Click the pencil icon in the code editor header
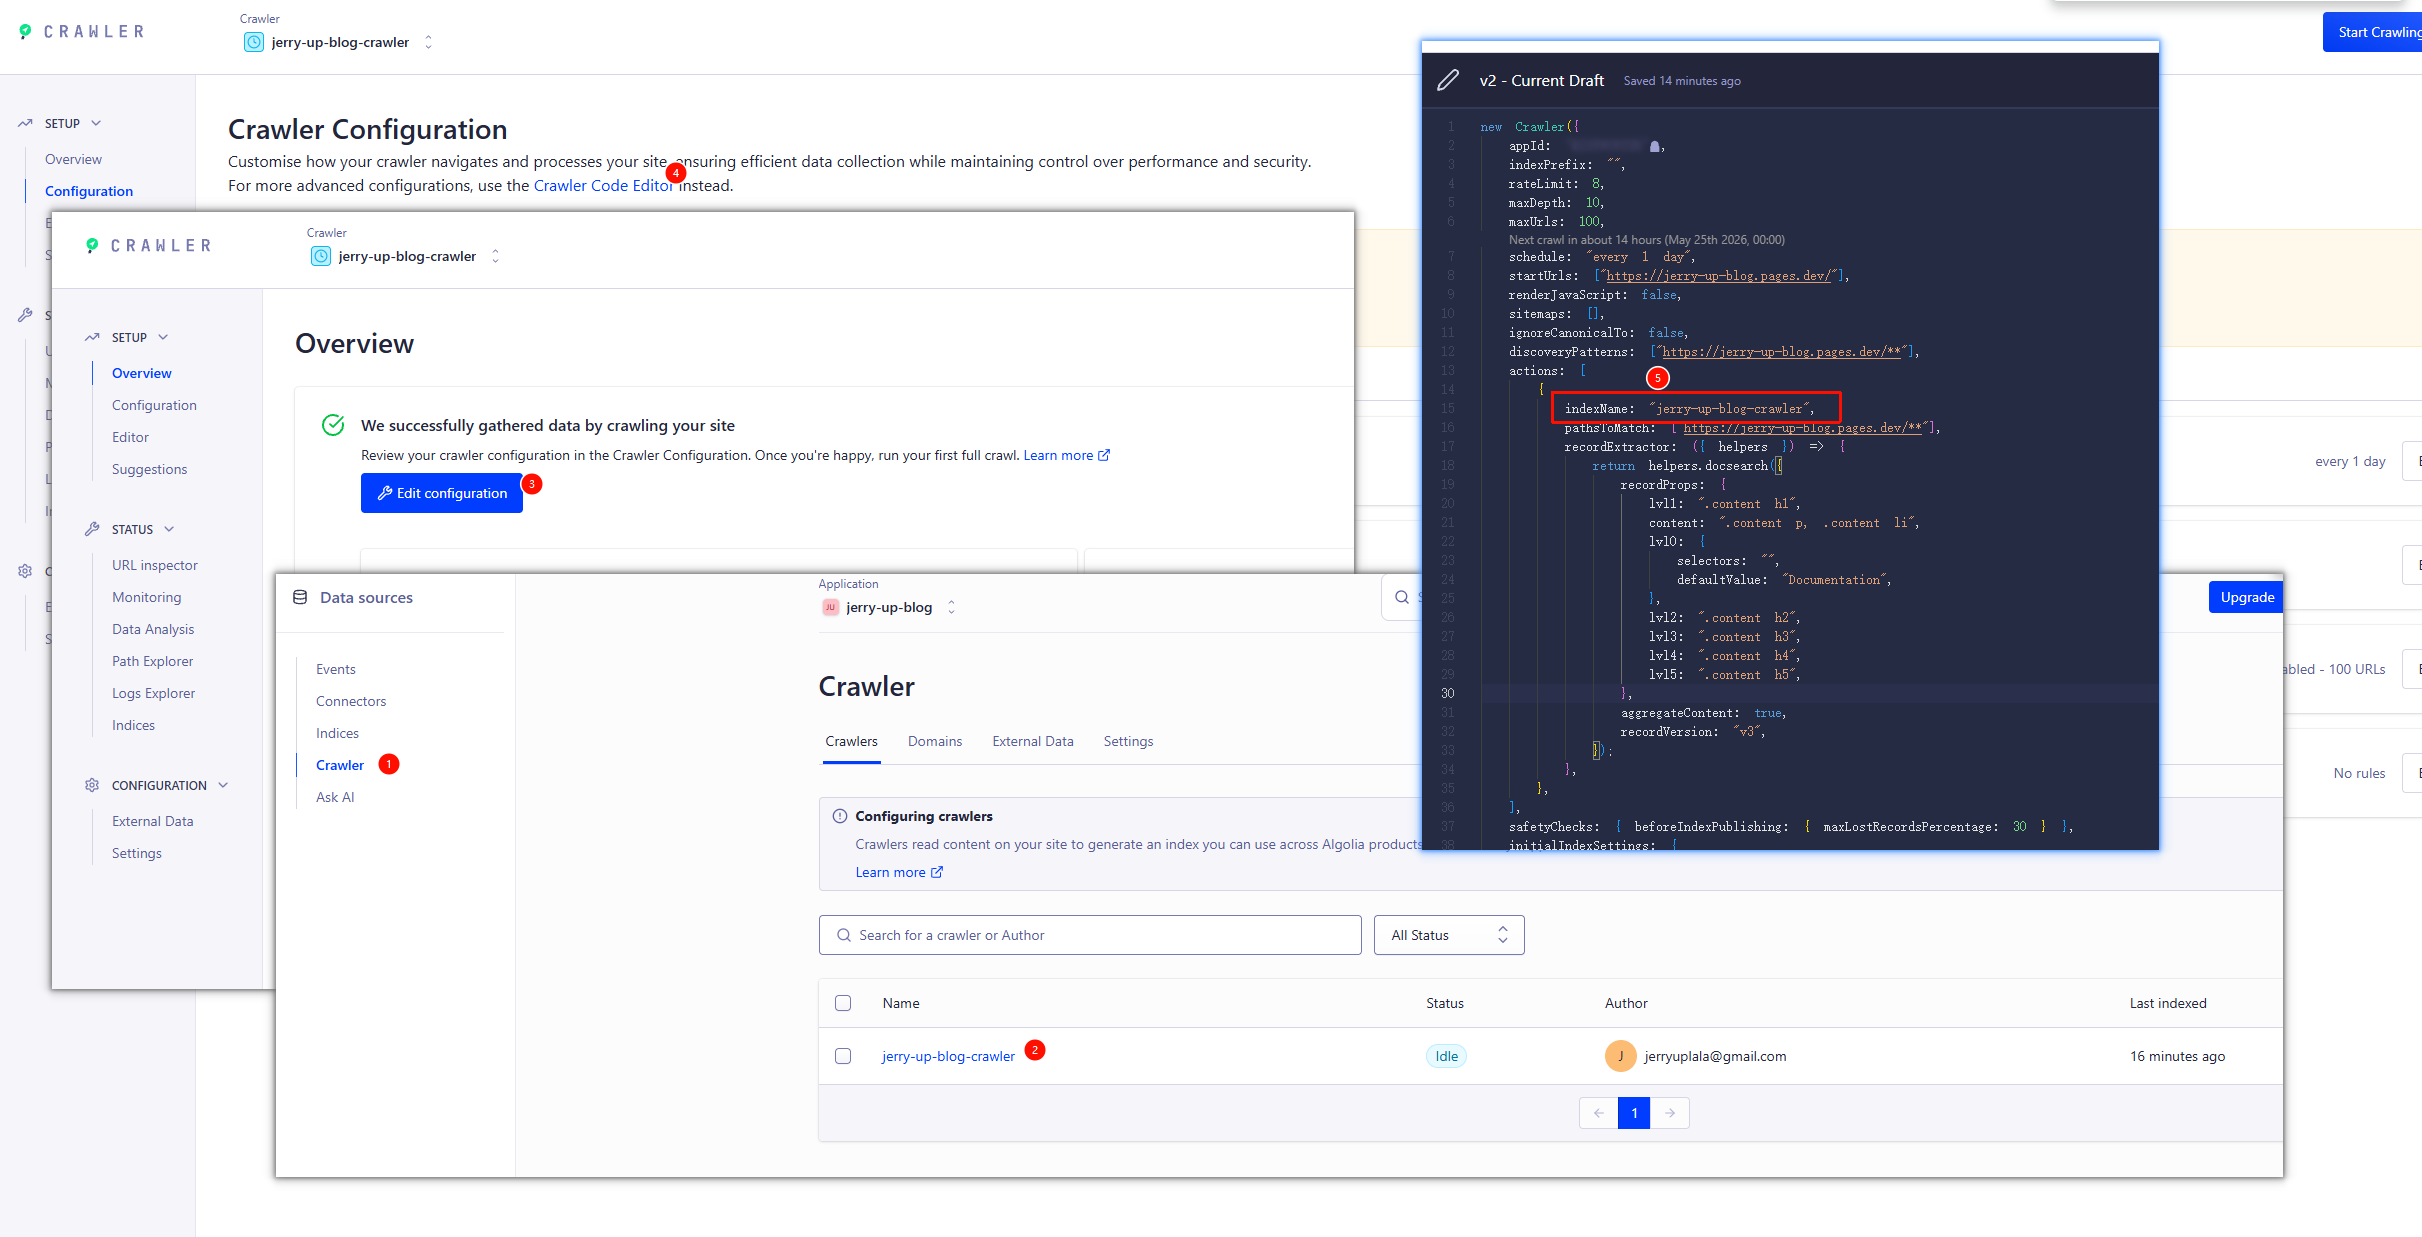 pos(1448,81)
